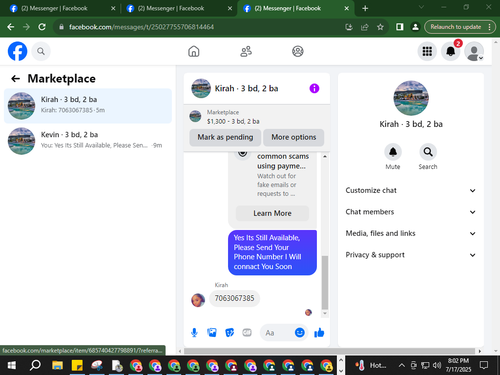Open Windows taskbar search
The height and width of the screenshot is (375, 500).
35,365
